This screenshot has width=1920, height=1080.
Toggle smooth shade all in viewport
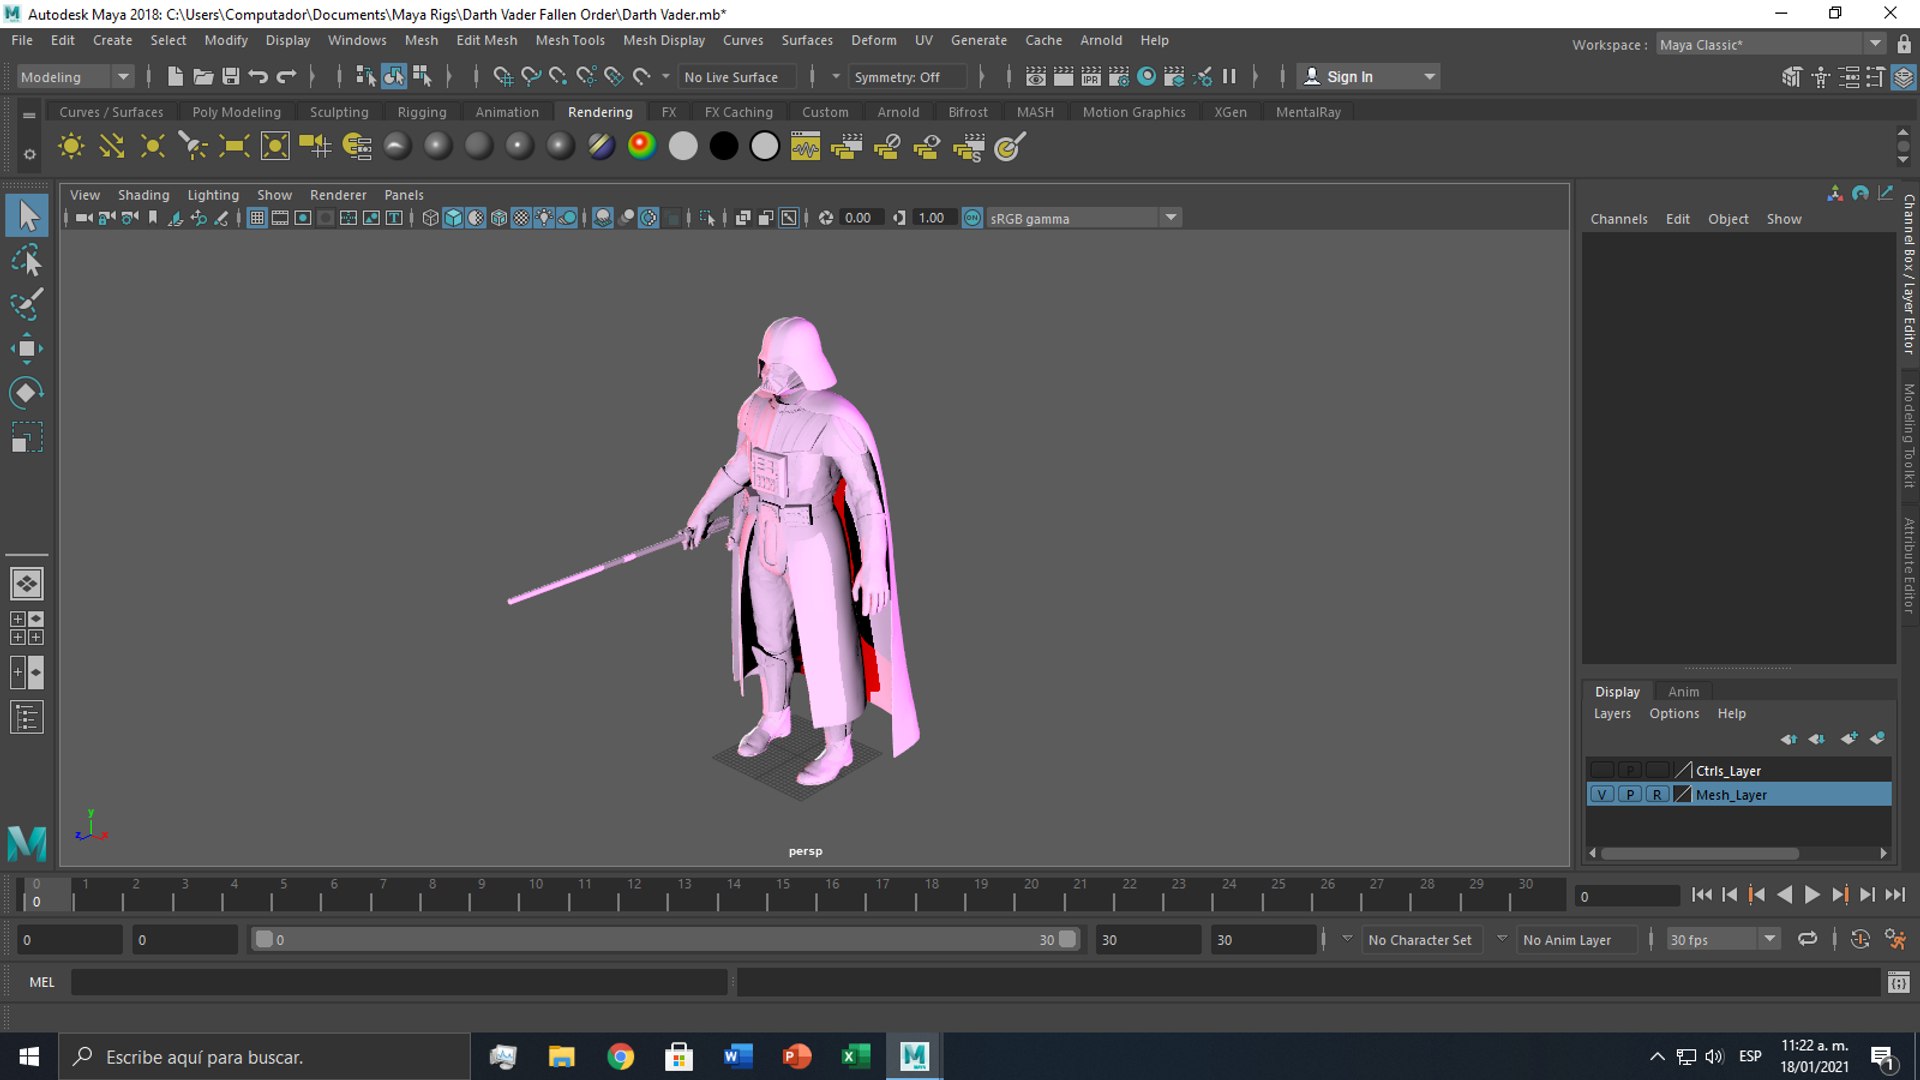453,218
